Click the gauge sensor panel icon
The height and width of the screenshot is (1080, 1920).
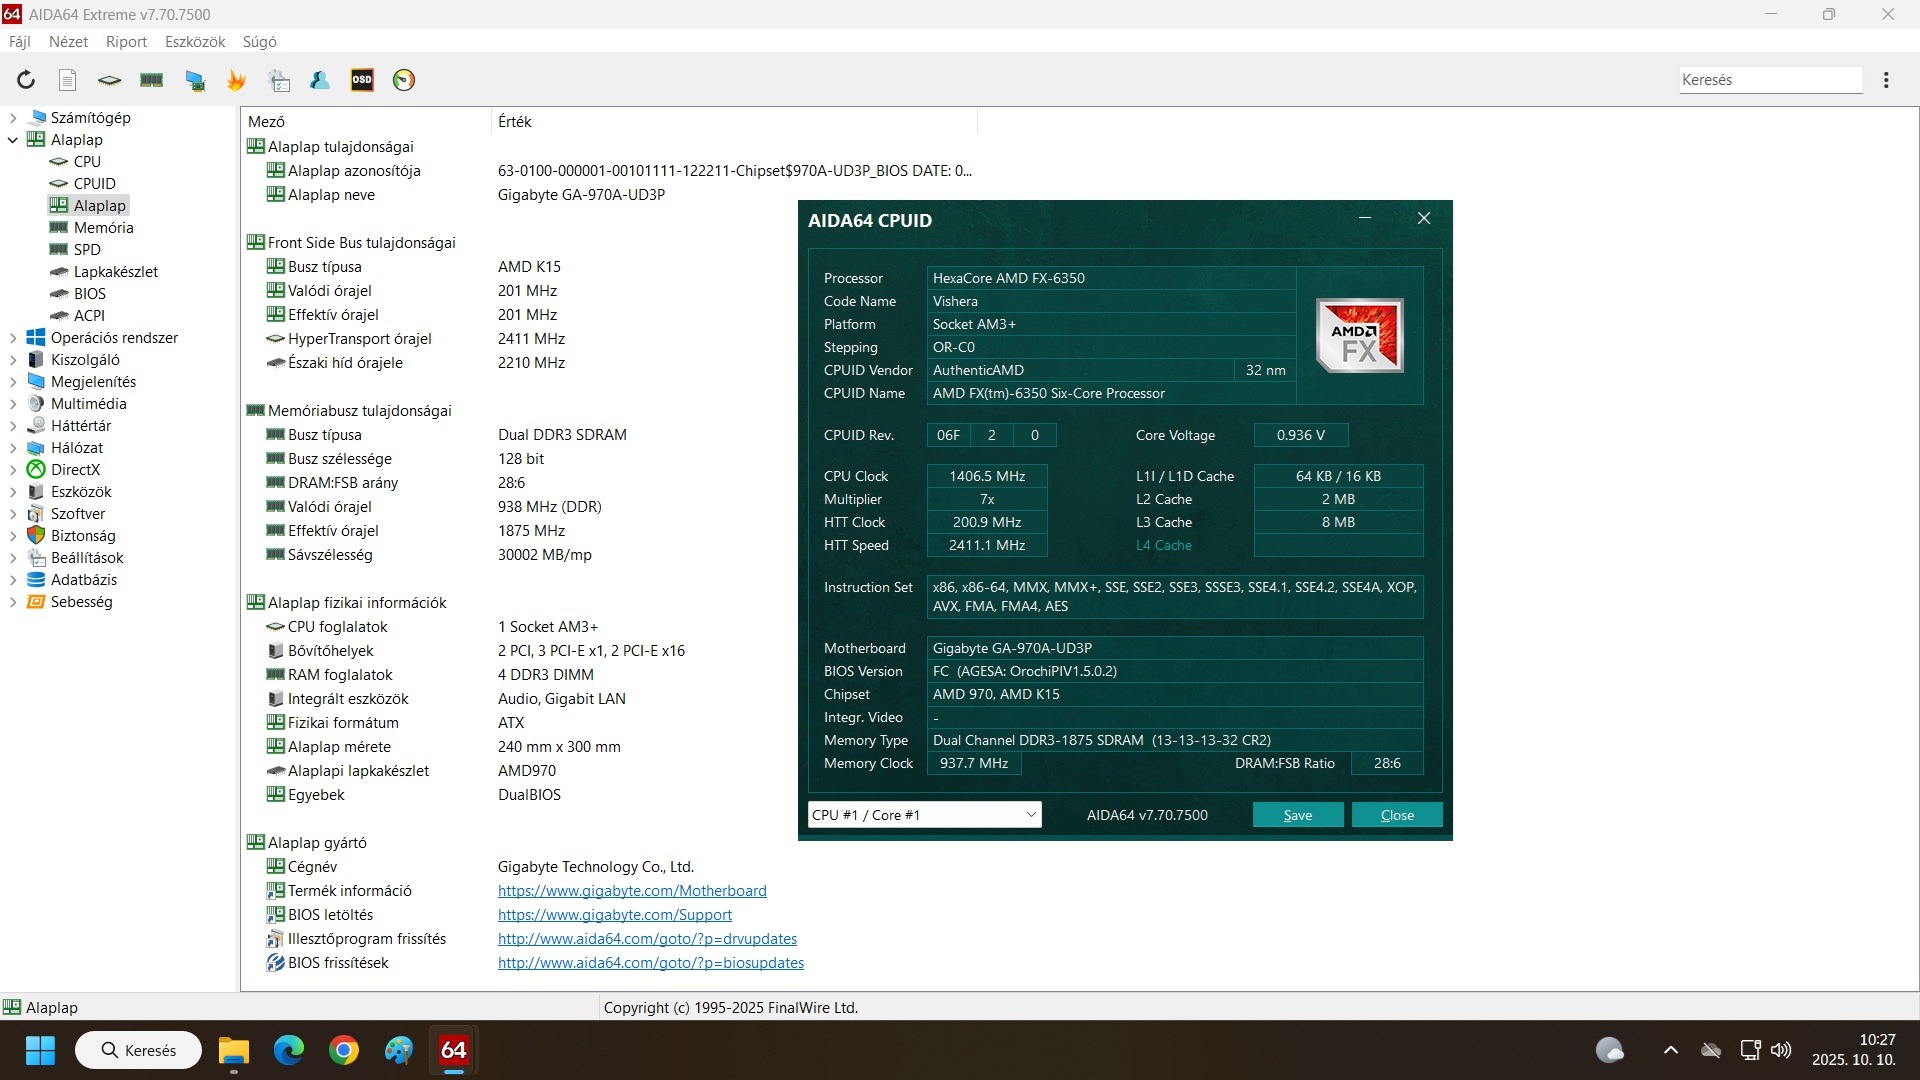pyautogui.click(x=404, y=80)
